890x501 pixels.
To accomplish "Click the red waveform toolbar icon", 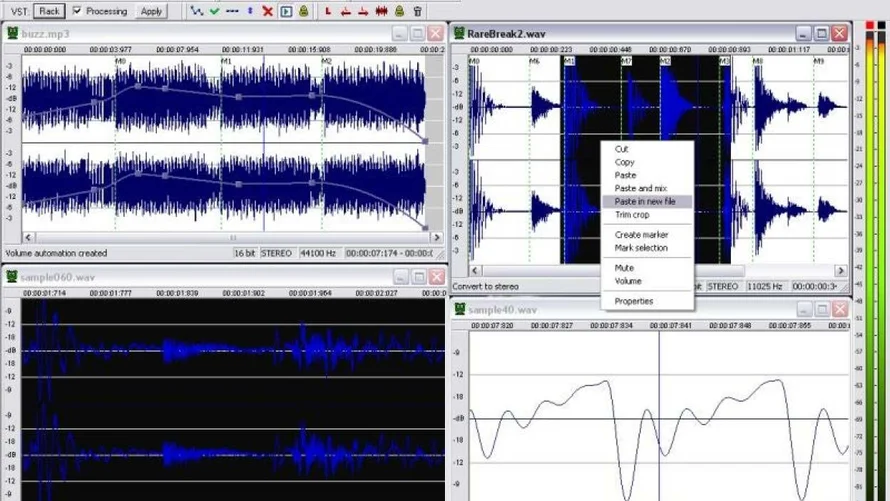I will point(381,11).
